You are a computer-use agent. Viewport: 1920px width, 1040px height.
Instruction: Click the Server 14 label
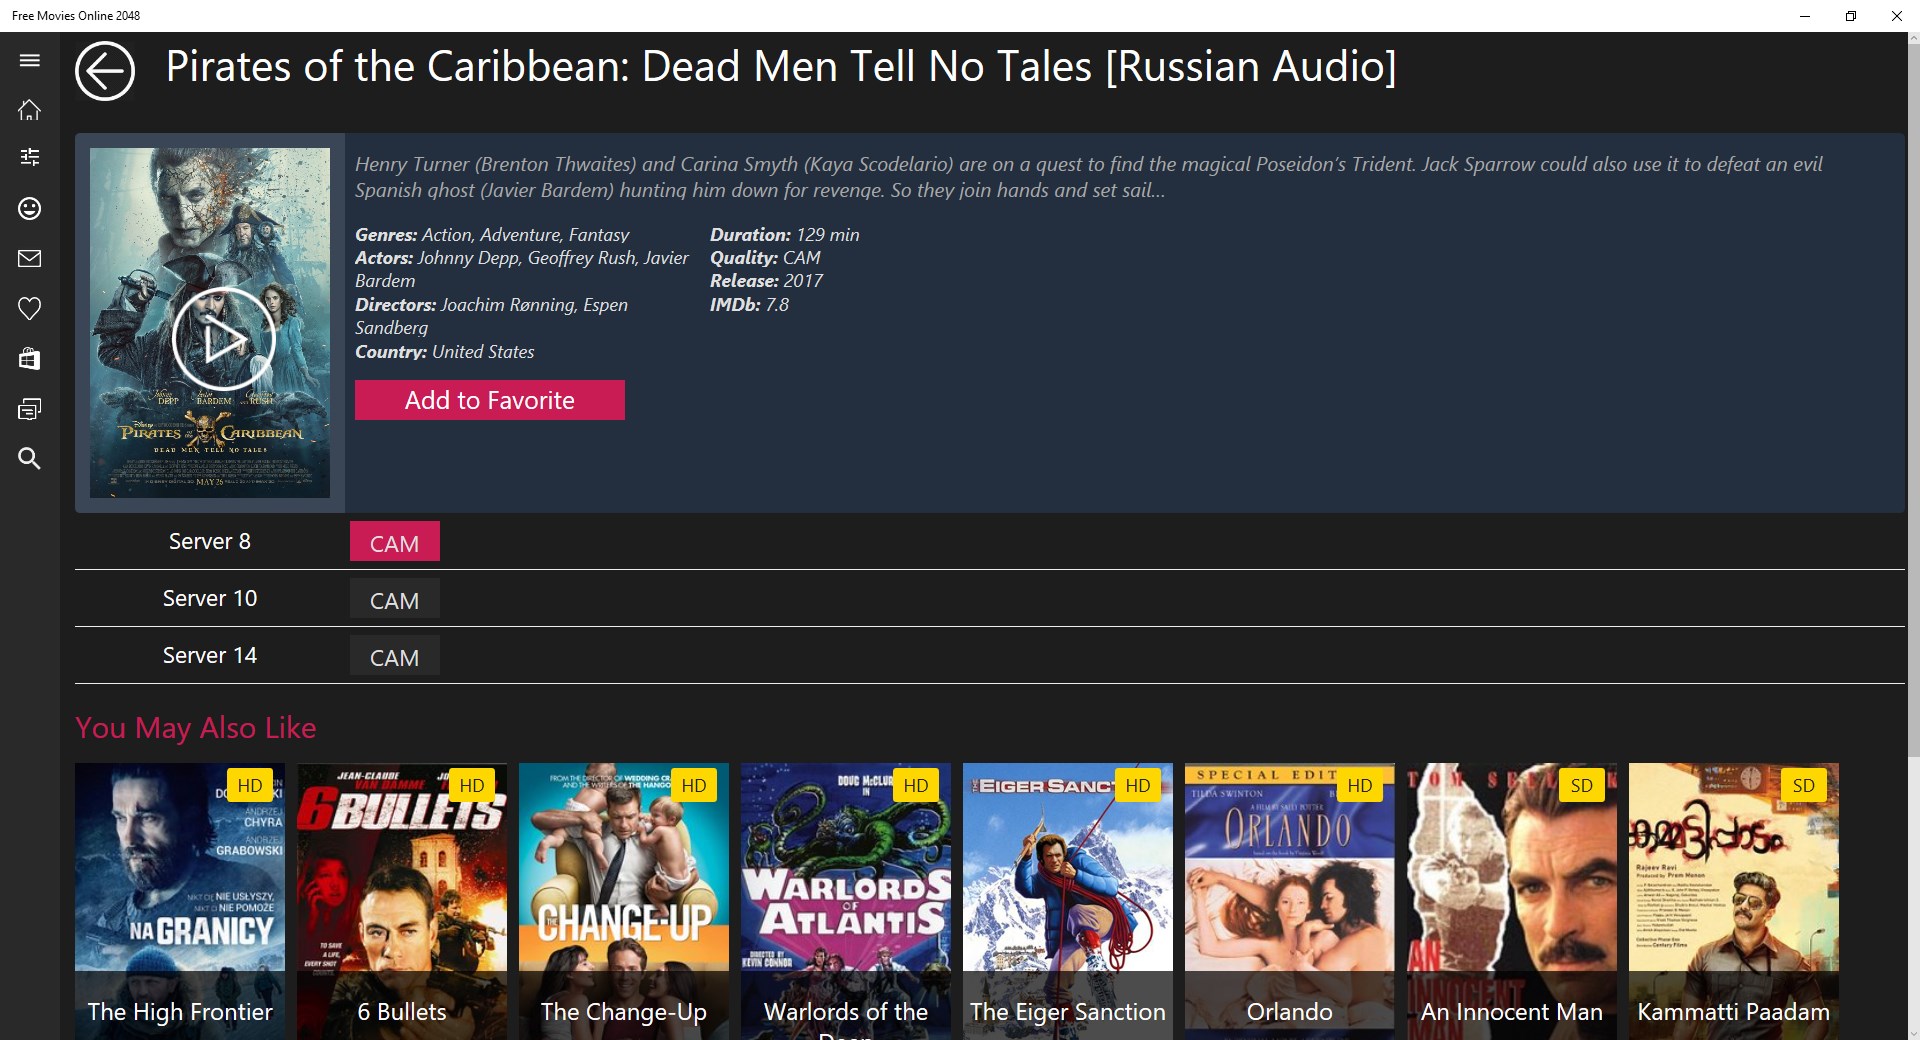pos(210,655)
